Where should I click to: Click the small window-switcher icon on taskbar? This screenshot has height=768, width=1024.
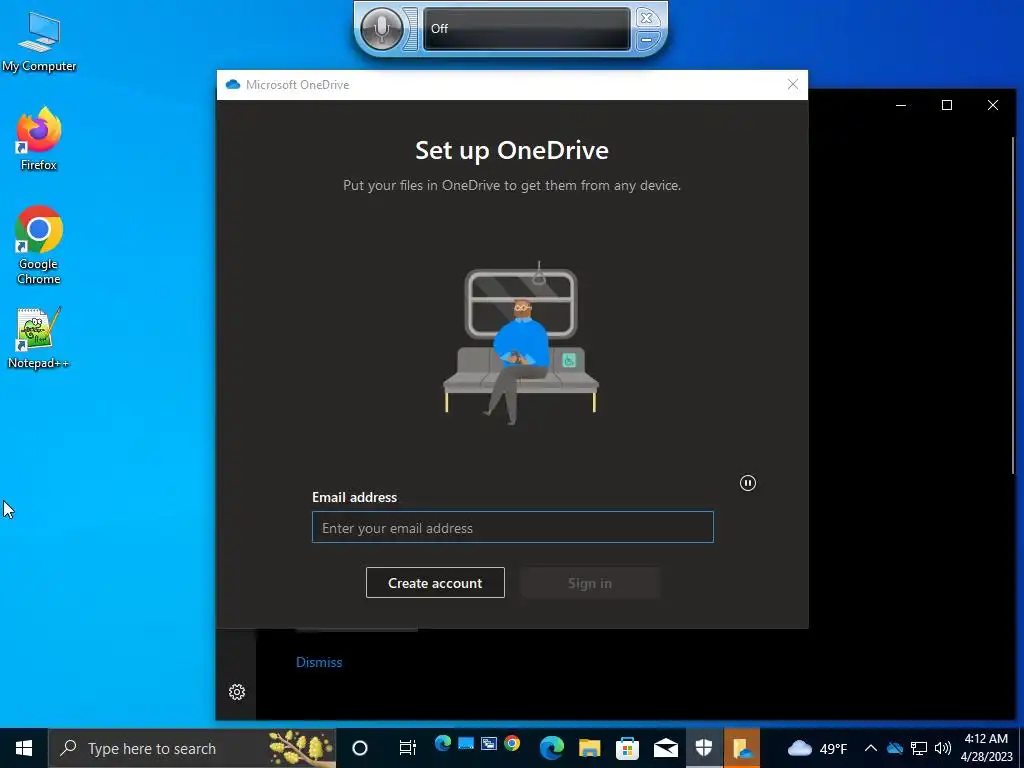point(488,743)
